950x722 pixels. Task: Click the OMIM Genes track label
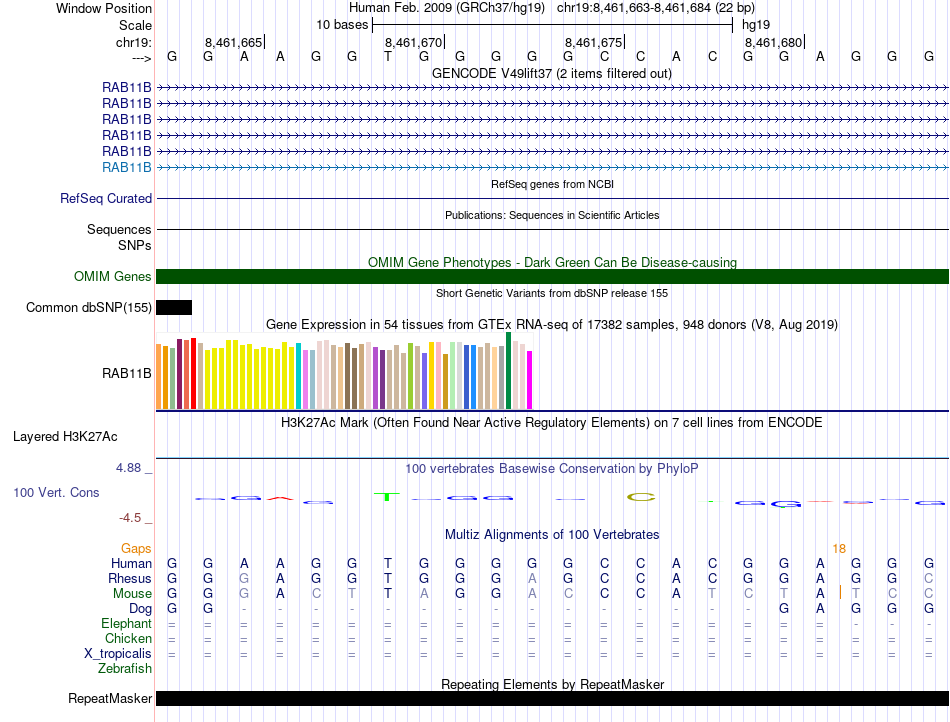(113, 277)
